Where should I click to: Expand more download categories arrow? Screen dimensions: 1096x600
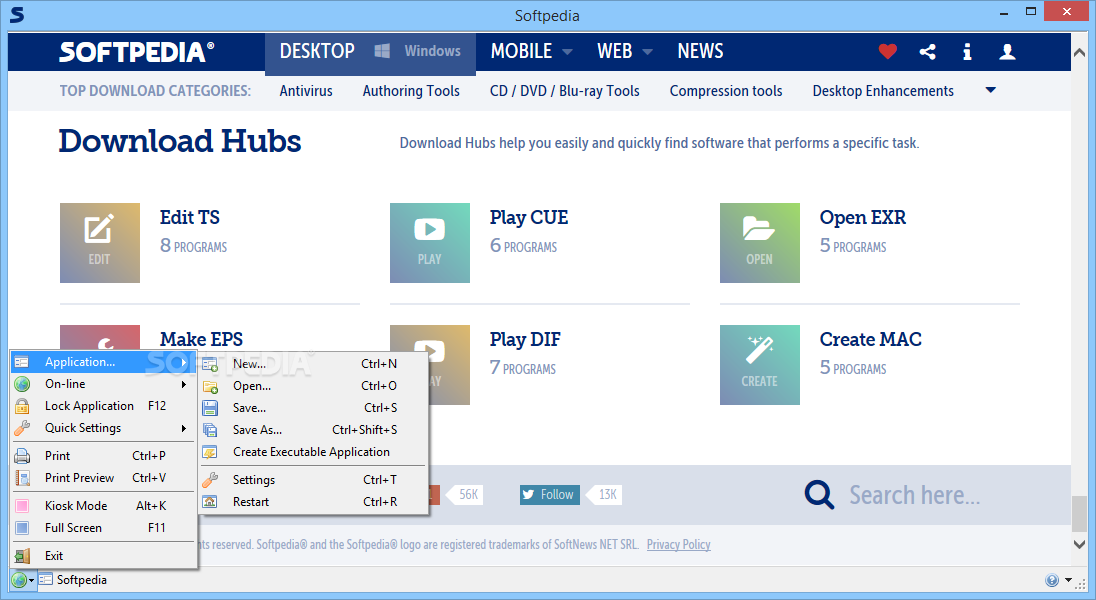[990, 90]
